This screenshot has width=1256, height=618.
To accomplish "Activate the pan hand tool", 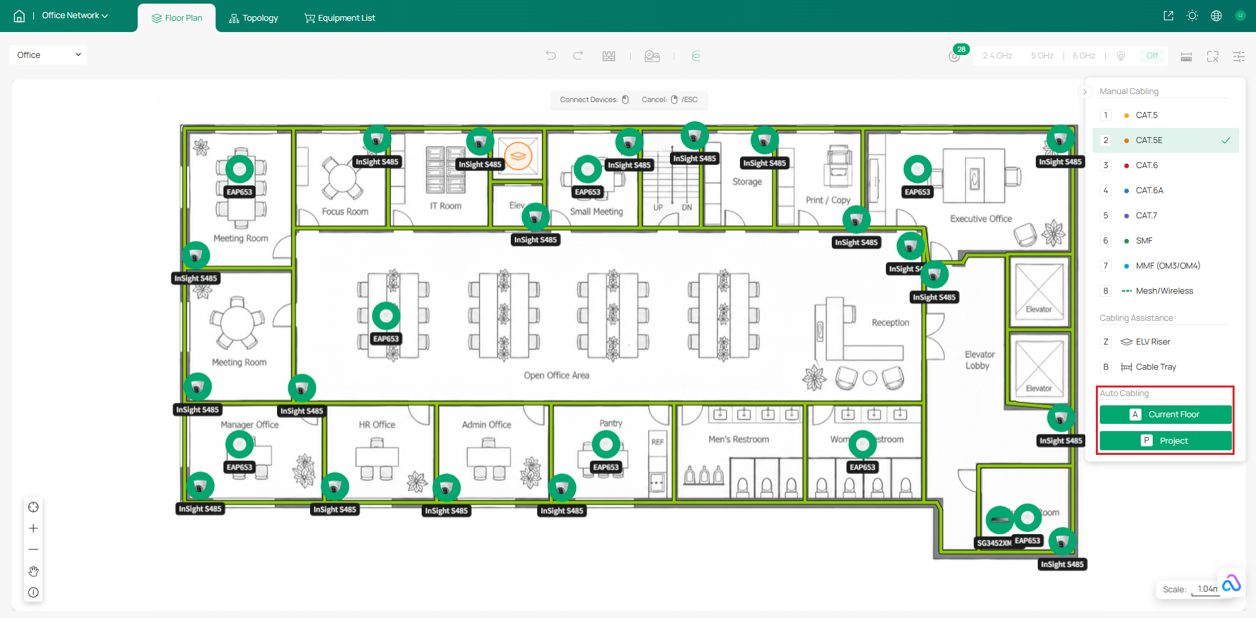I will tap(33, 571).
